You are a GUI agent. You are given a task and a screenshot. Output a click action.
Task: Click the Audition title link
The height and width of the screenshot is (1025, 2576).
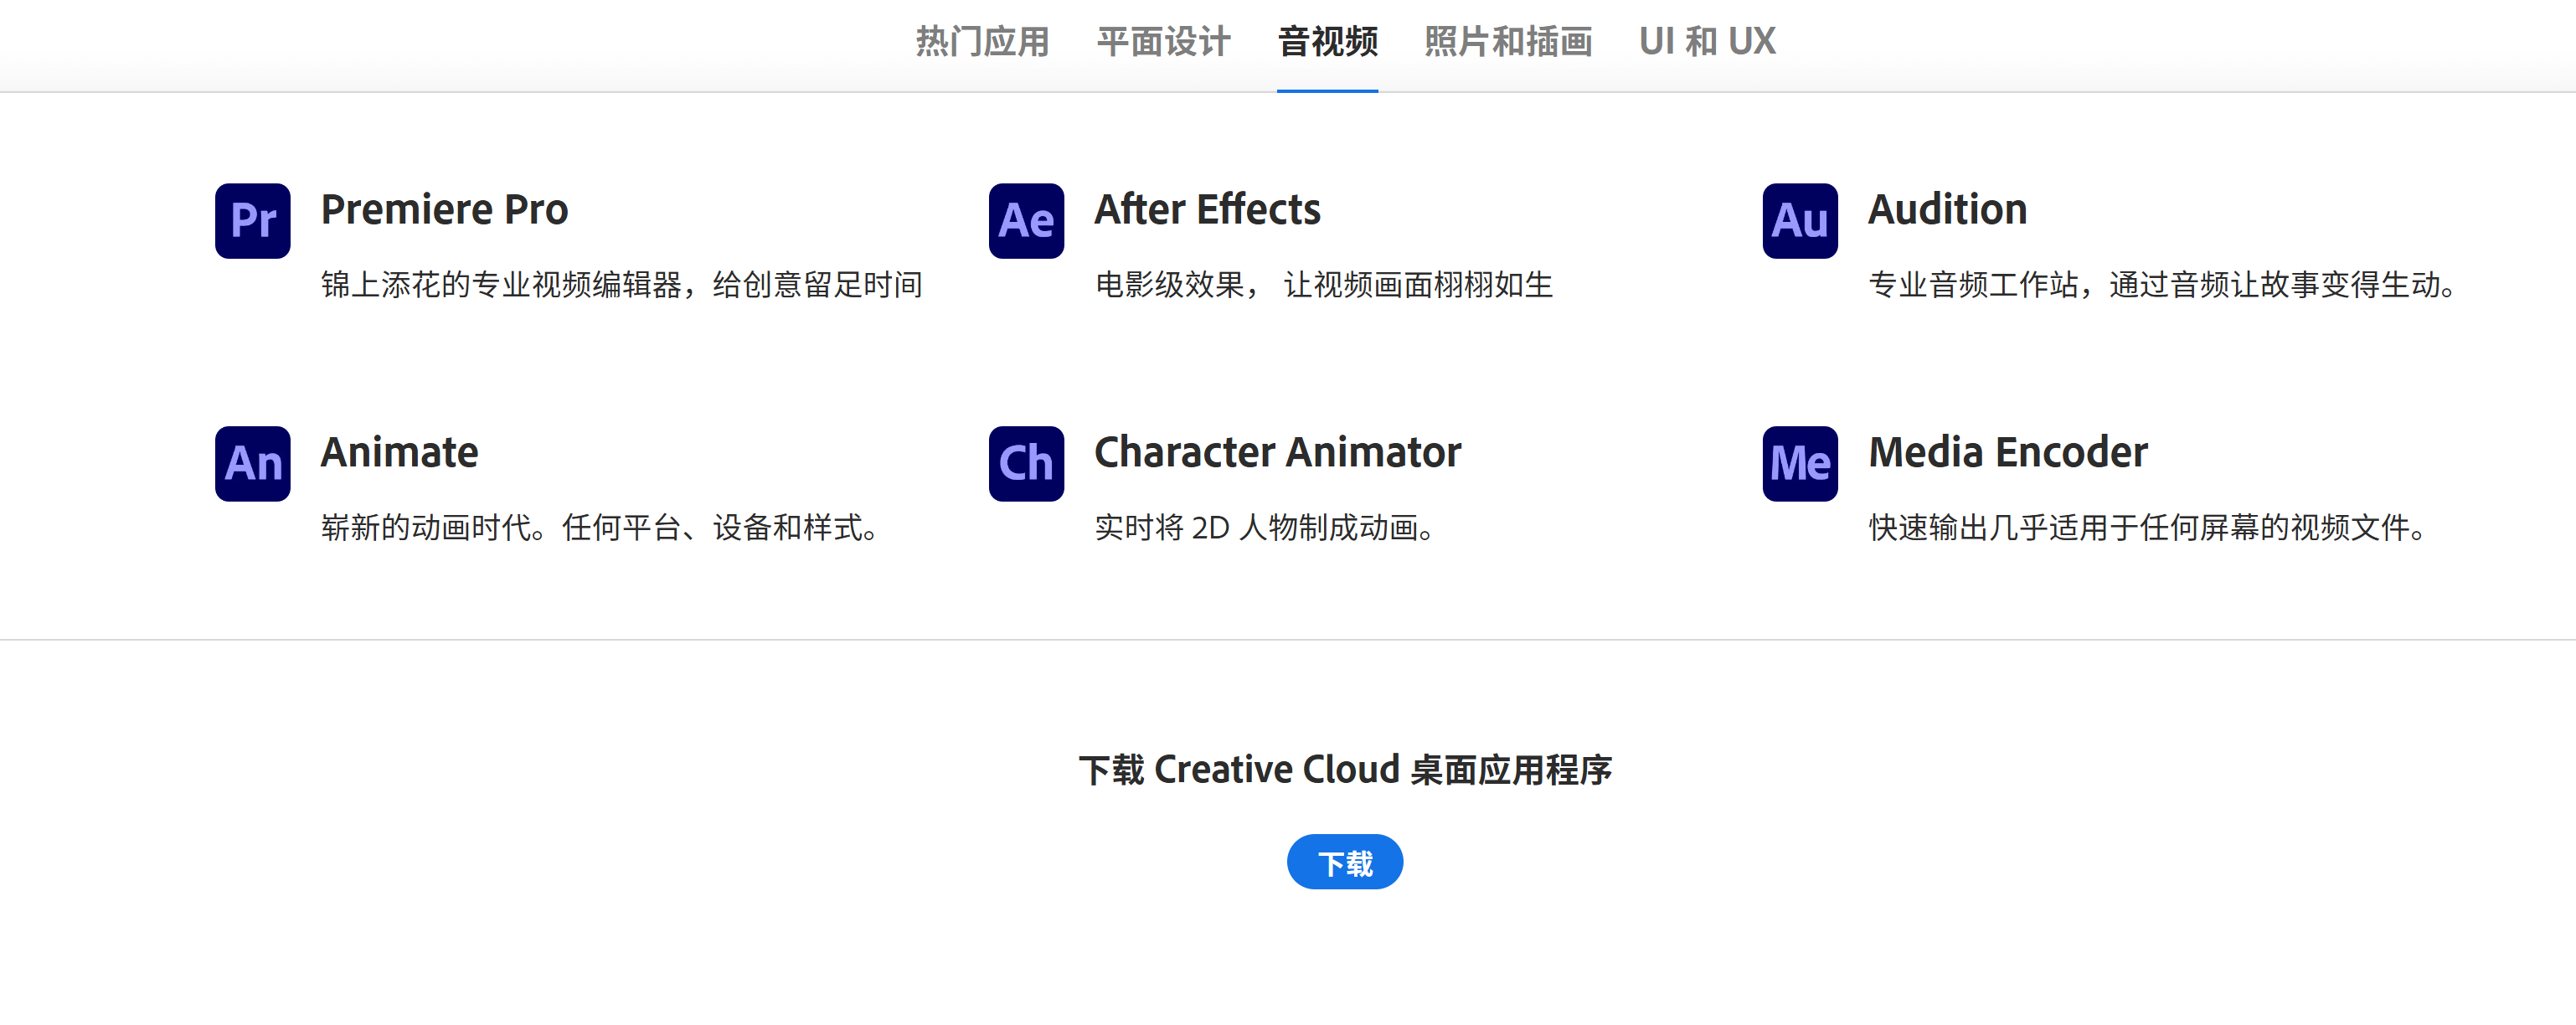click(x=1947, y=210)
